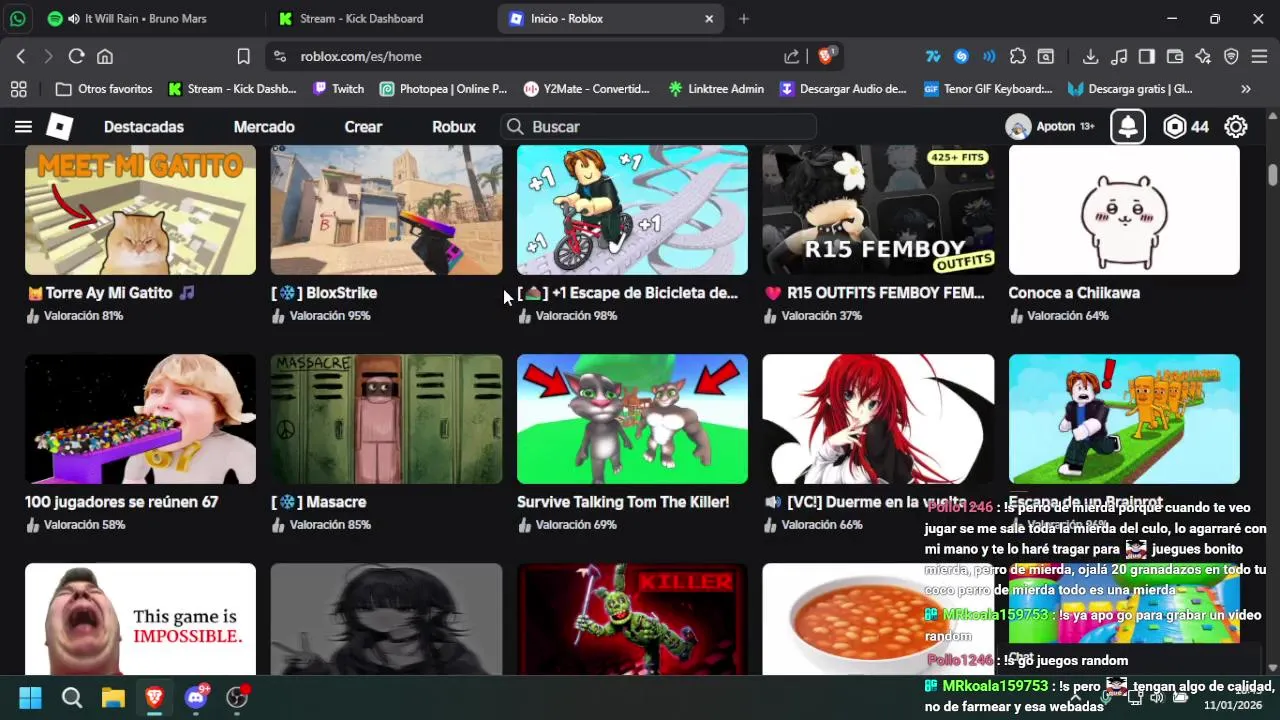The image size is (1280, 720).
Task: Show more bookmarks overflow chevron
Action: pyautogui.click(x=1246, y=89)
